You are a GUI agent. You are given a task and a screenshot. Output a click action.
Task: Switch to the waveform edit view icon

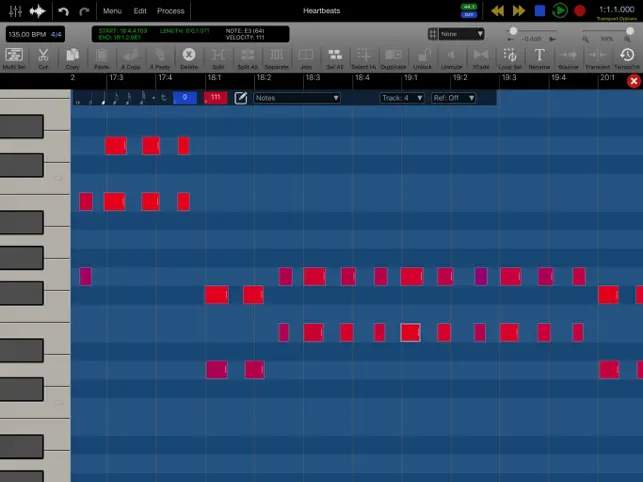pyautogui.click(x=37, y=11)
